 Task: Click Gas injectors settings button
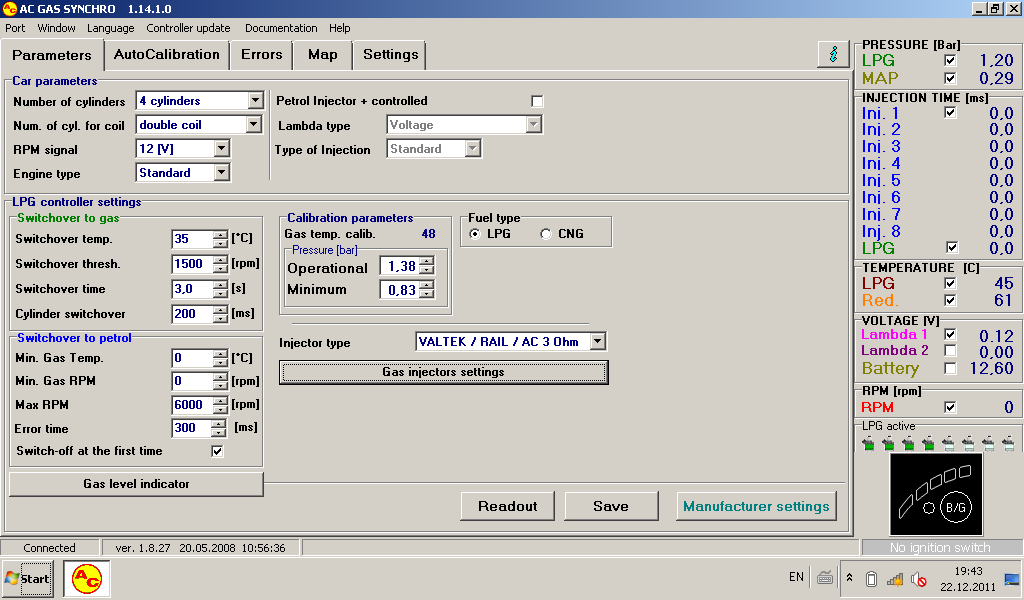coord(443,372)
